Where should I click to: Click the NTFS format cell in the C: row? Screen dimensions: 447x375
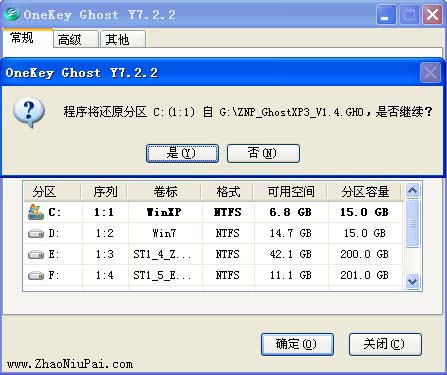point(228,212)
